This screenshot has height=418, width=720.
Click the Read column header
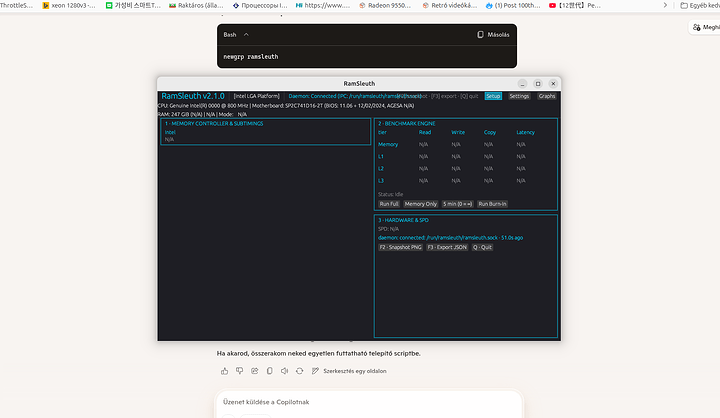pos(425,132)
